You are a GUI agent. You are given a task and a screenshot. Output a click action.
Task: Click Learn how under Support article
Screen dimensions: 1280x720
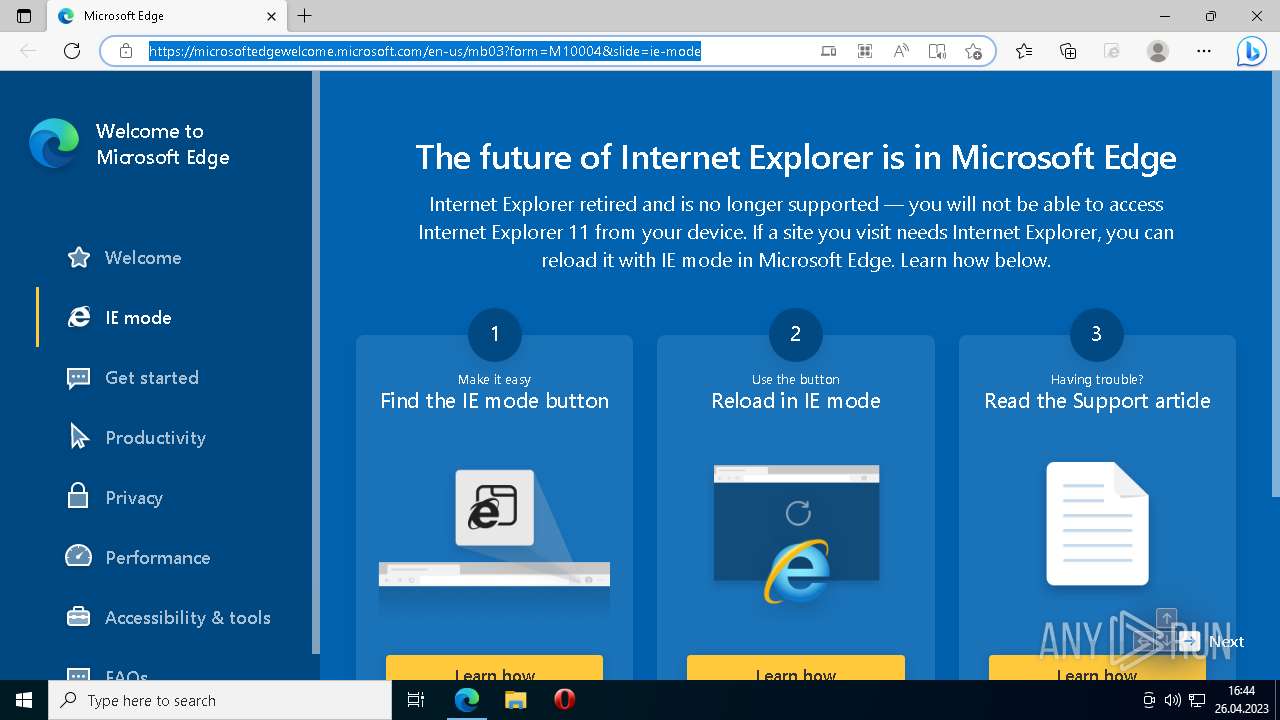[x=1097, y=668]
